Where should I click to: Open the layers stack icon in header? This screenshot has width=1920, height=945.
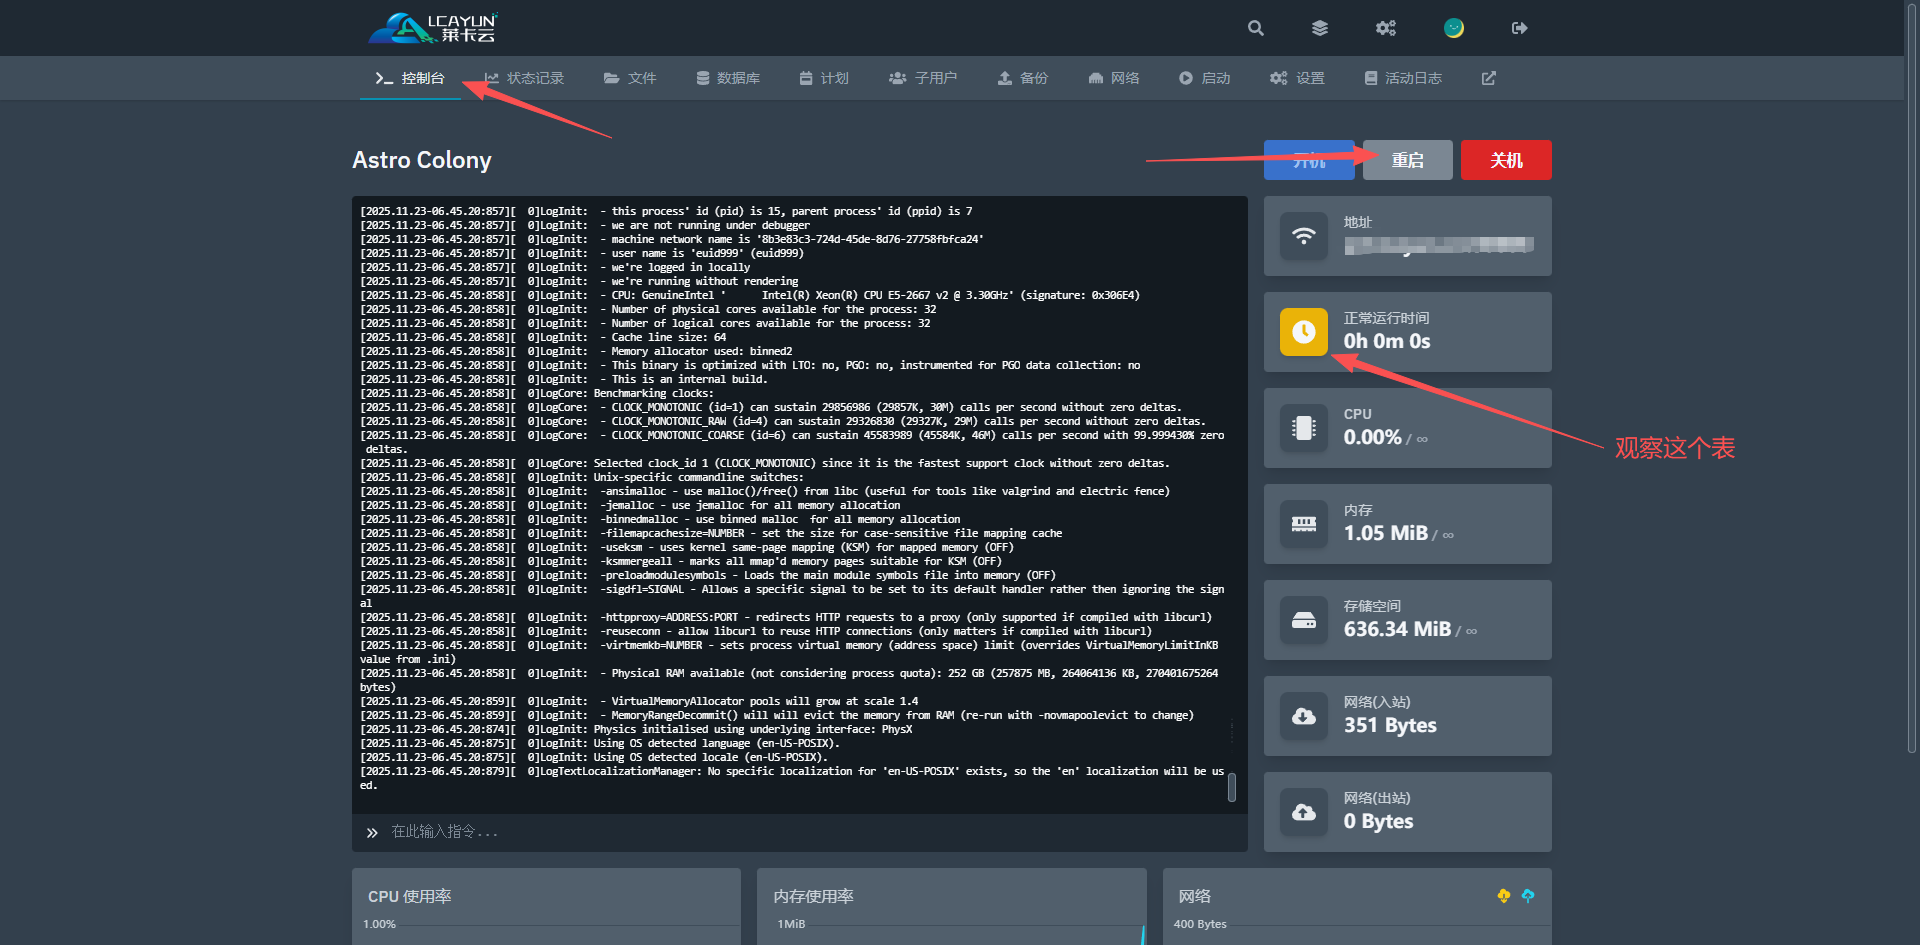[x=1320, y=28]
